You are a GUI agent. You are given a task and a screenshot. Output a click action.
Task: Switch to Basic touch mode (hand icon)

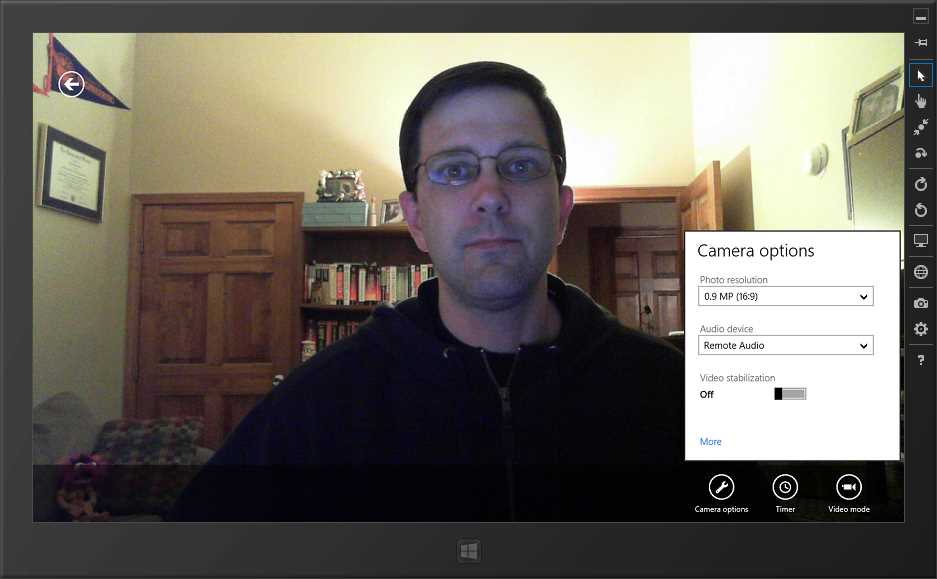(x=920, y=100)
